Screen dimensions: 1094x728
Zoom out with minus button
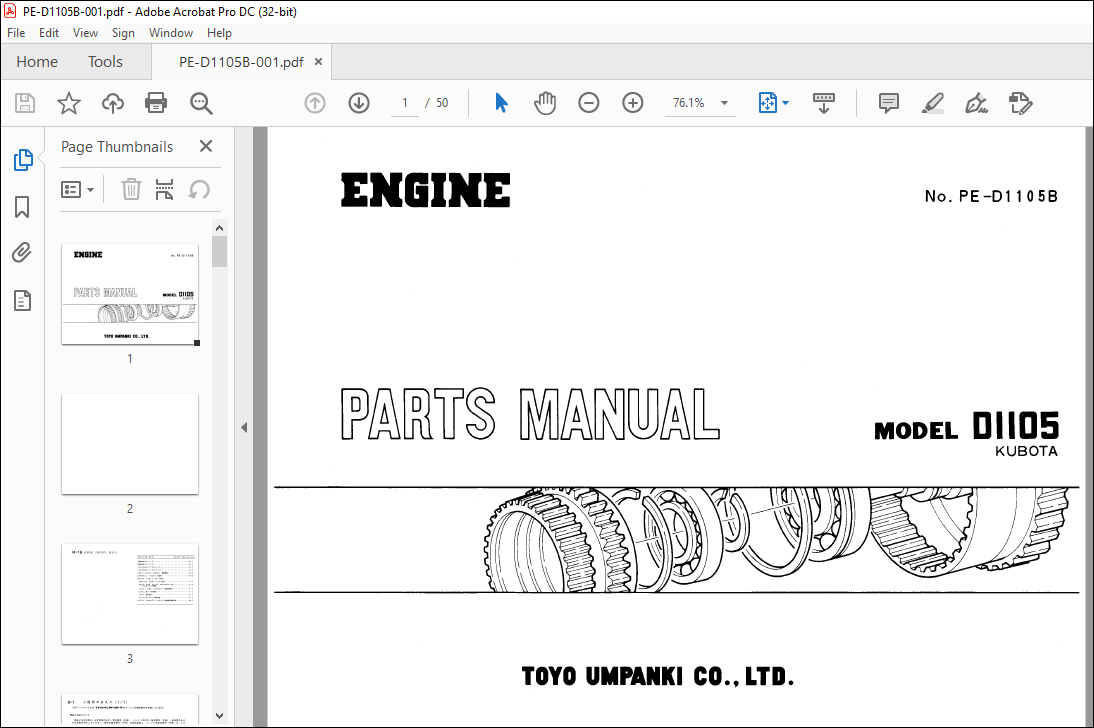(x=589, y=103)
